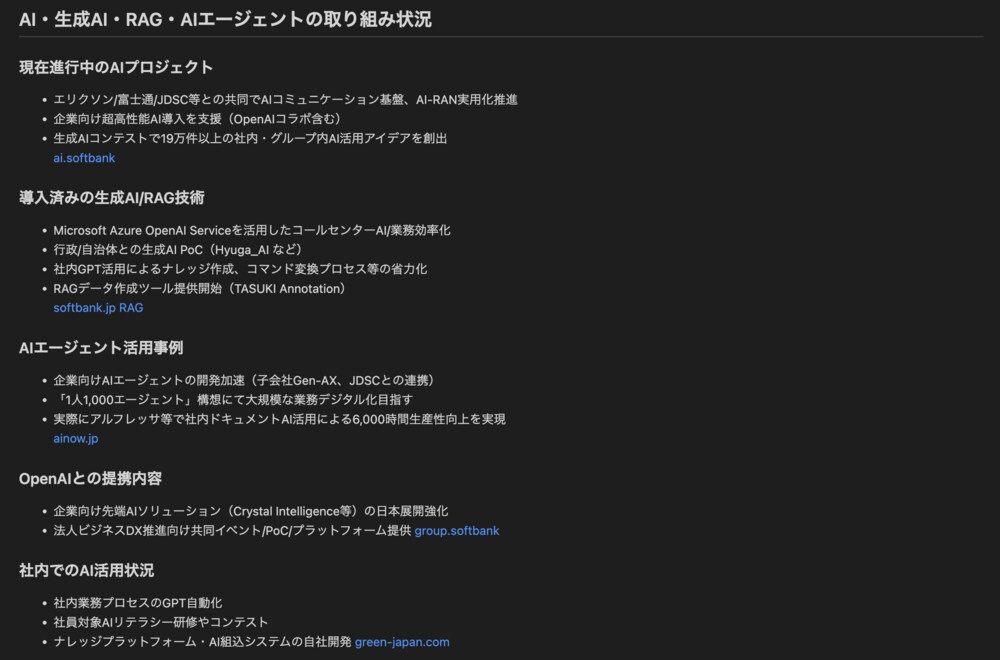Click the heading OpenAIとの提携内容
The image size is (1000, 660).
coord(91,479)
